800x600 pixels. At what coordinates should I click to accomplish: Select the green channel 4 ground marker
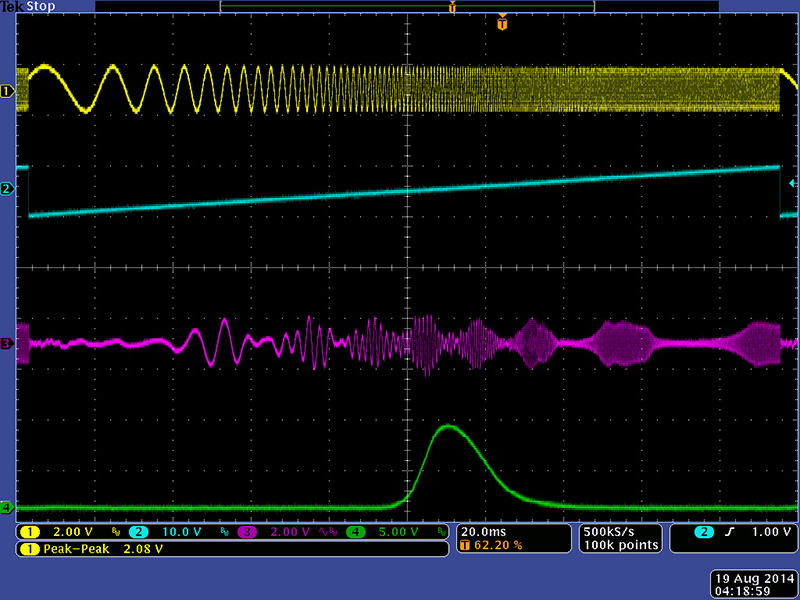(7, 508)
